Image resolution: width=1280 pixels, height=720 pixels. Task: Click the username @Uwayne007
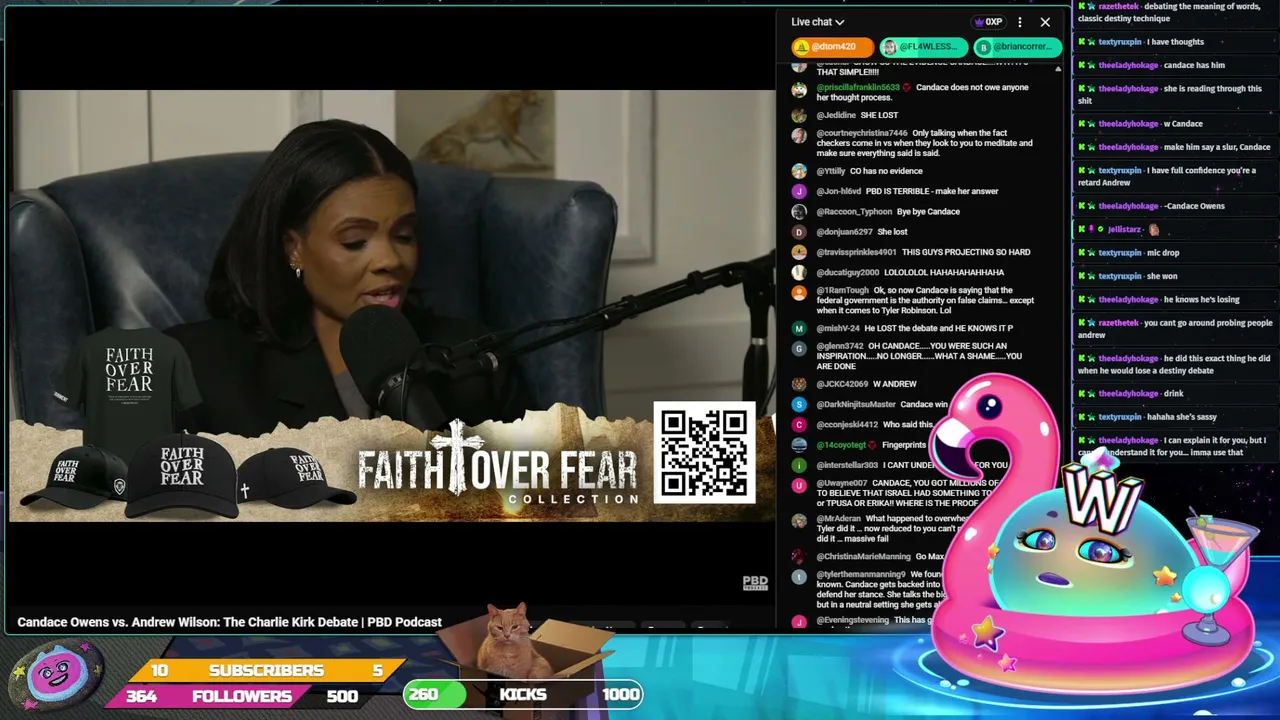coord(842,483)
